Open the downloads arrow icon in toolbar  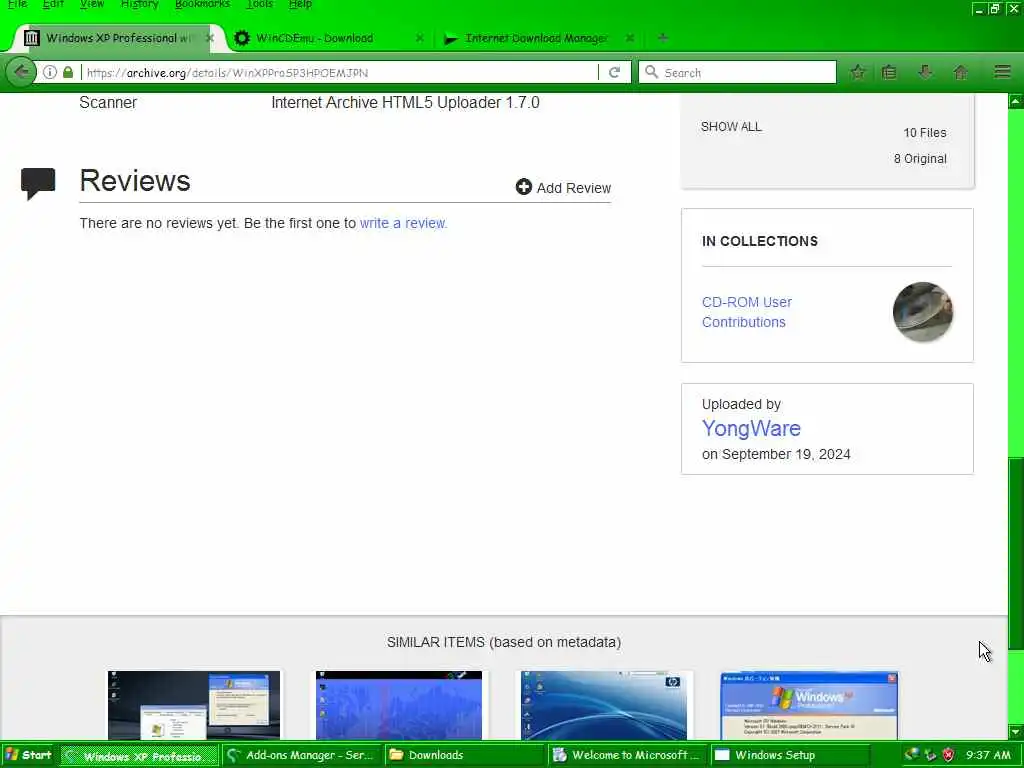pos(925,72)
